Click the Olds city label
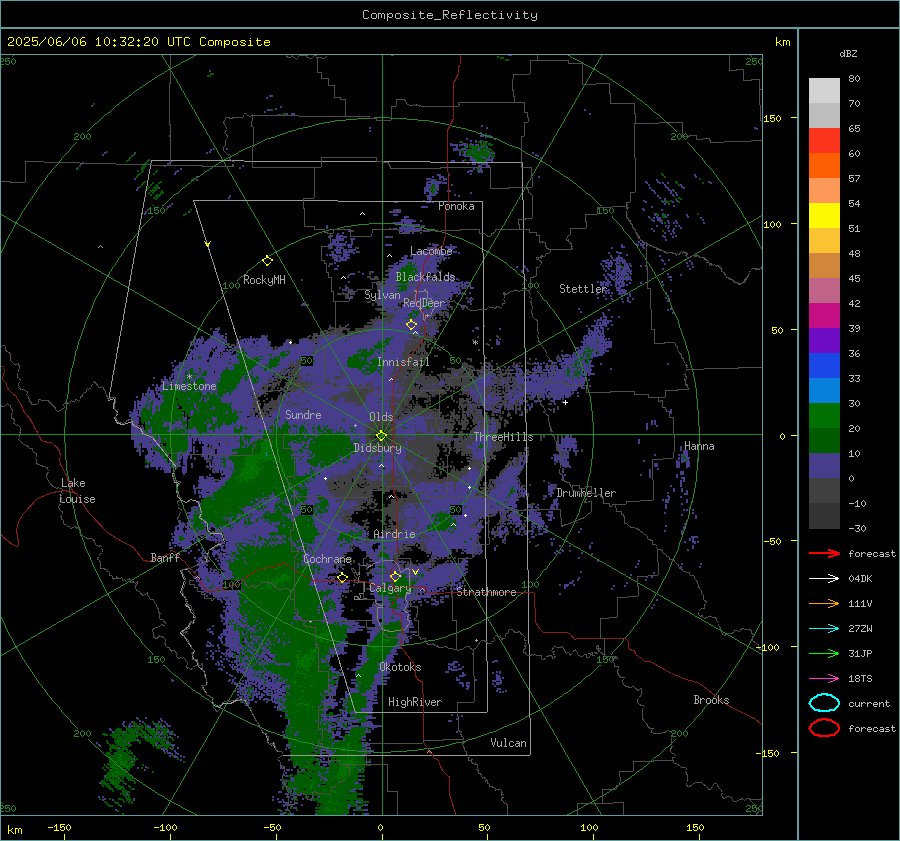 tap(381, 417)
